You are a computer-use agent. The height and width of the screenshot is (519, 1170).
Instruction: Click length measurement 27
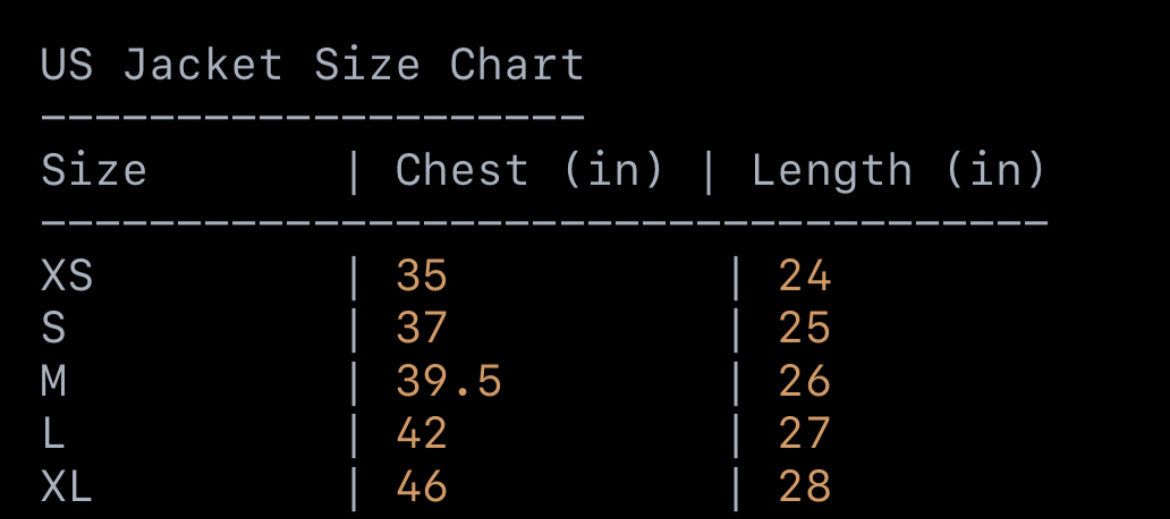(x=805, y=434)
